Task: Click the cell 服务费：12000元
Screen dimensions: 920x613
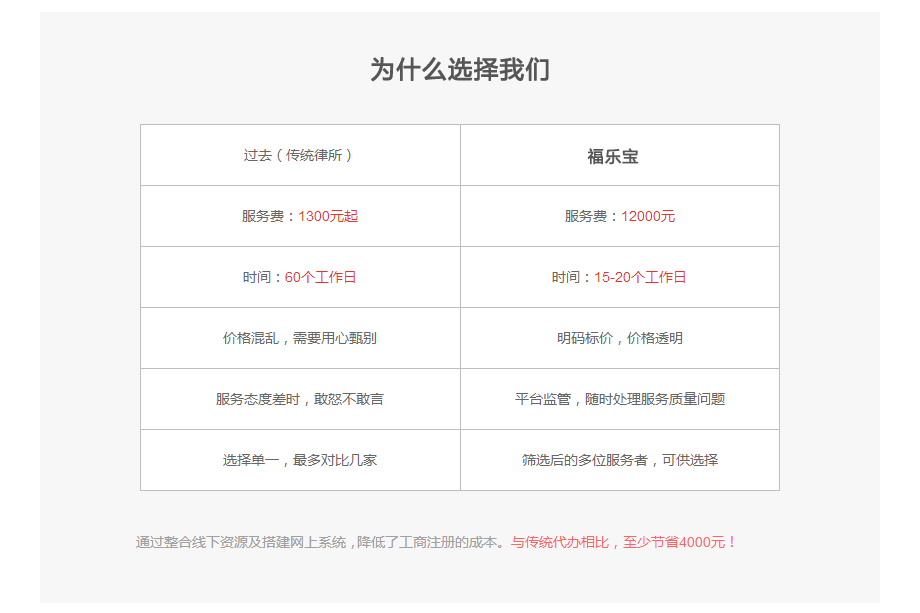Action: pos(620,216)
